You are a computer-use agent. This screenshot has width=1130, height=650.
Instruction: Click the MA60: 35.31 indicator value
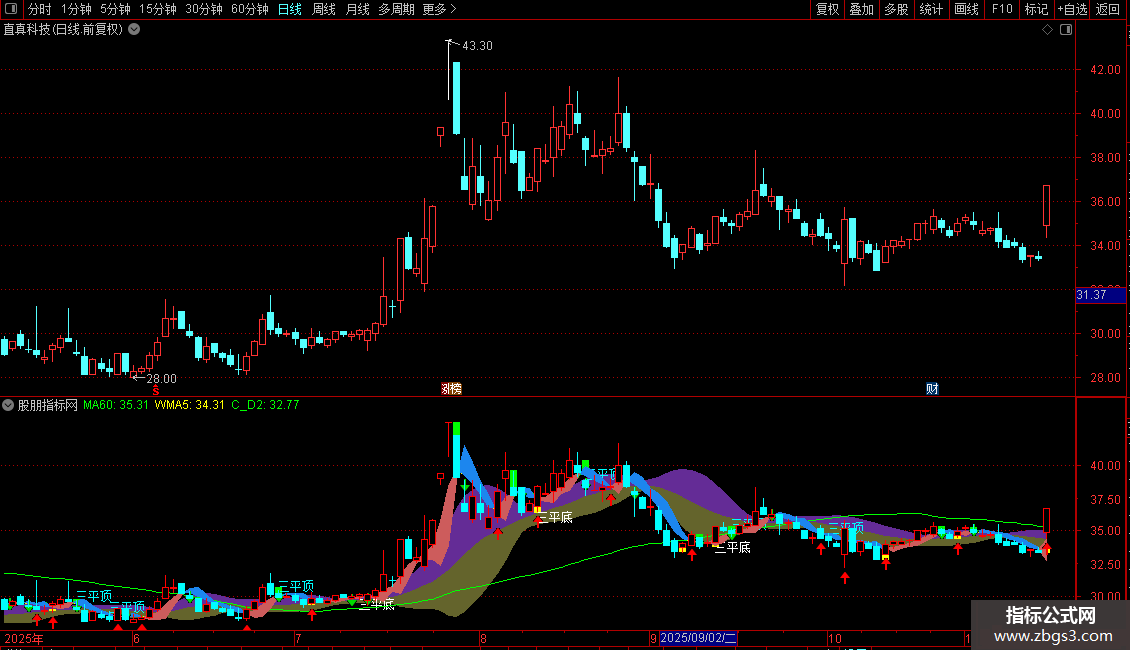tap(115, 405)
